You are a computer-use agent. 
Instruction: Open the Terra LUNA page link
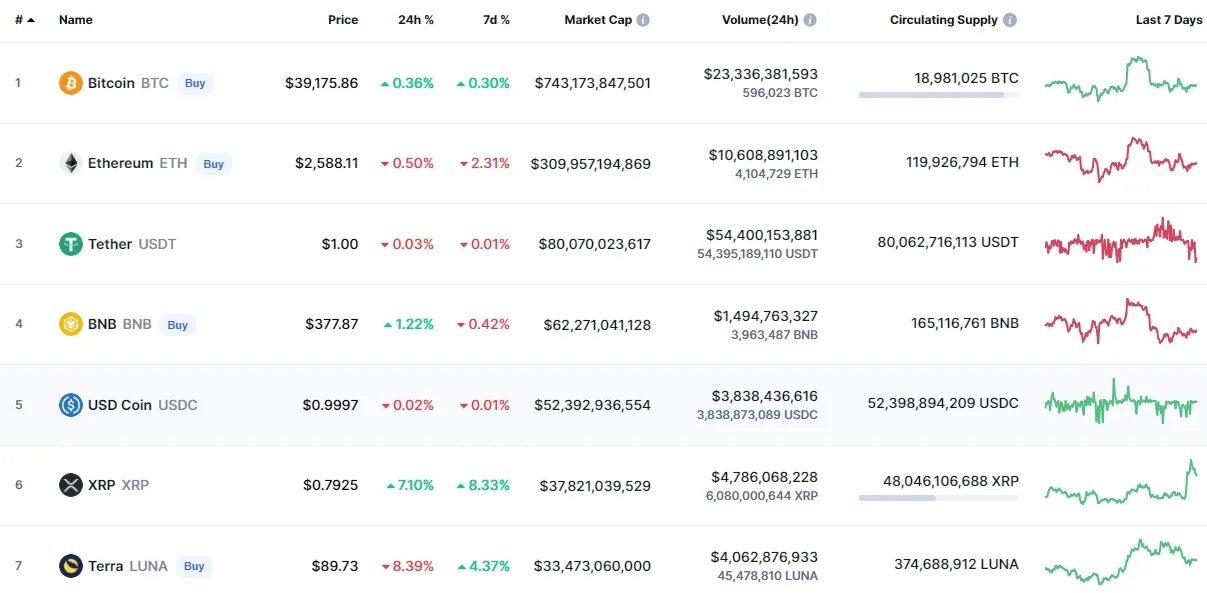point(128,566)
